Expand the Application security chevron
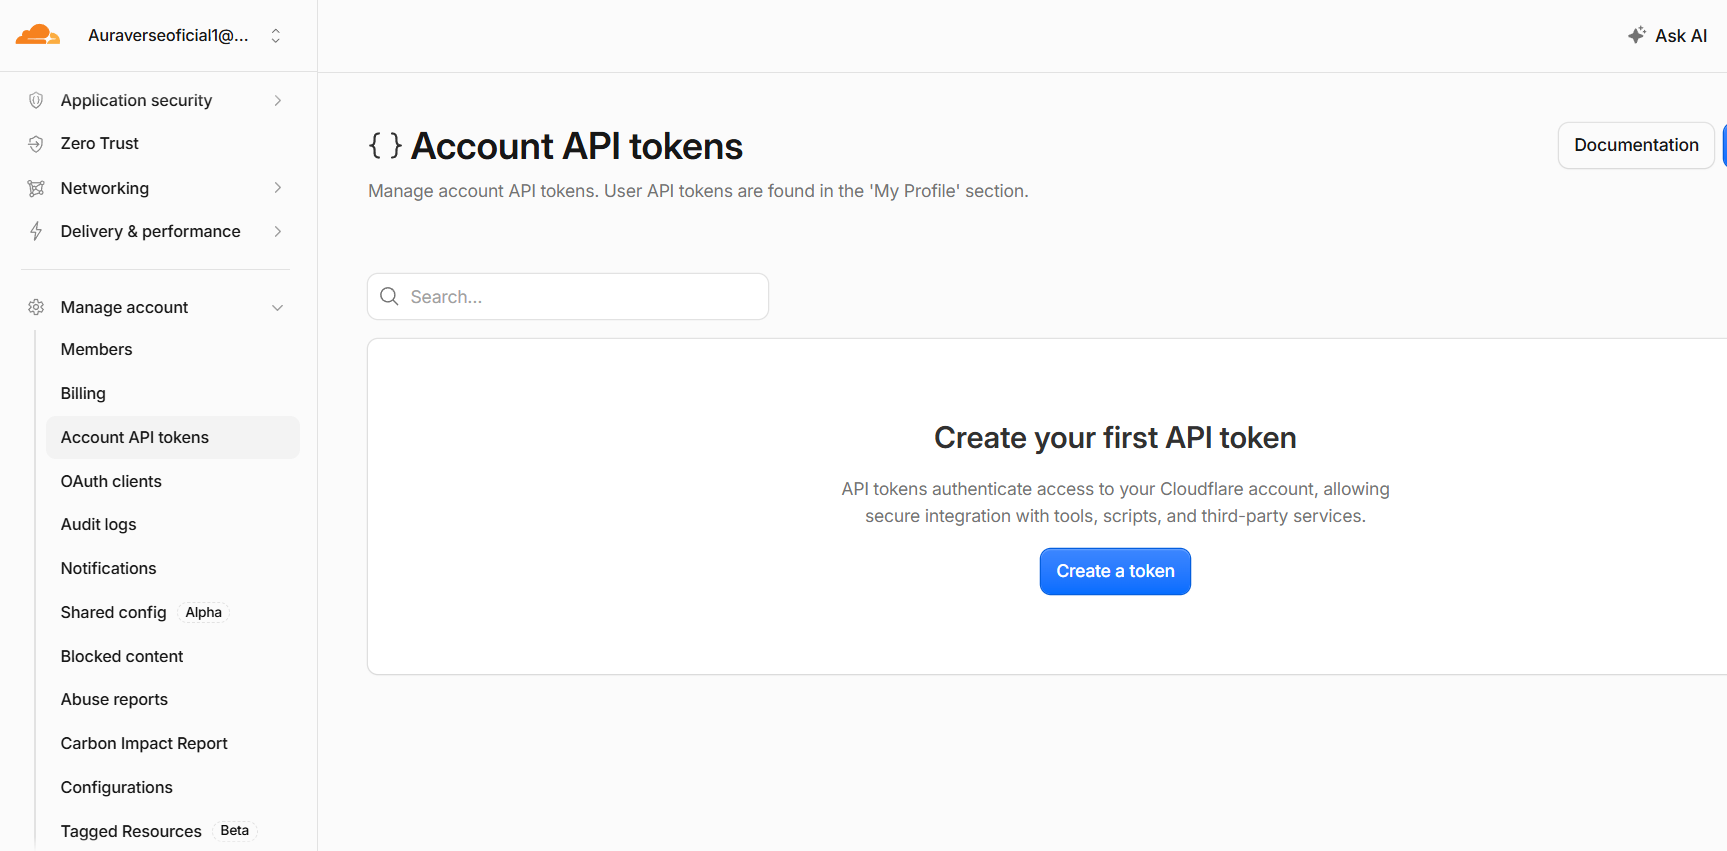 coord(278,100)
